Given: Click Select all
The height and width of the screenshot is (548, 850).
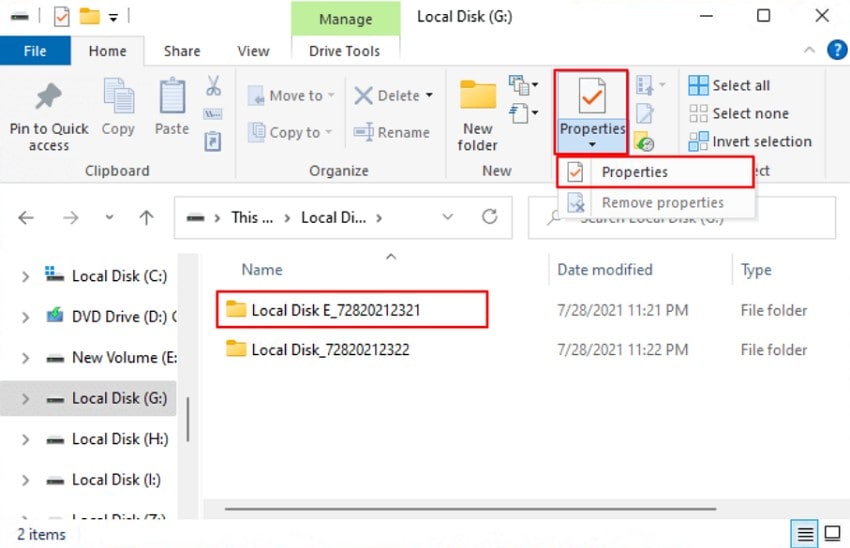Looking at the screenshot, I should [729, 86].
